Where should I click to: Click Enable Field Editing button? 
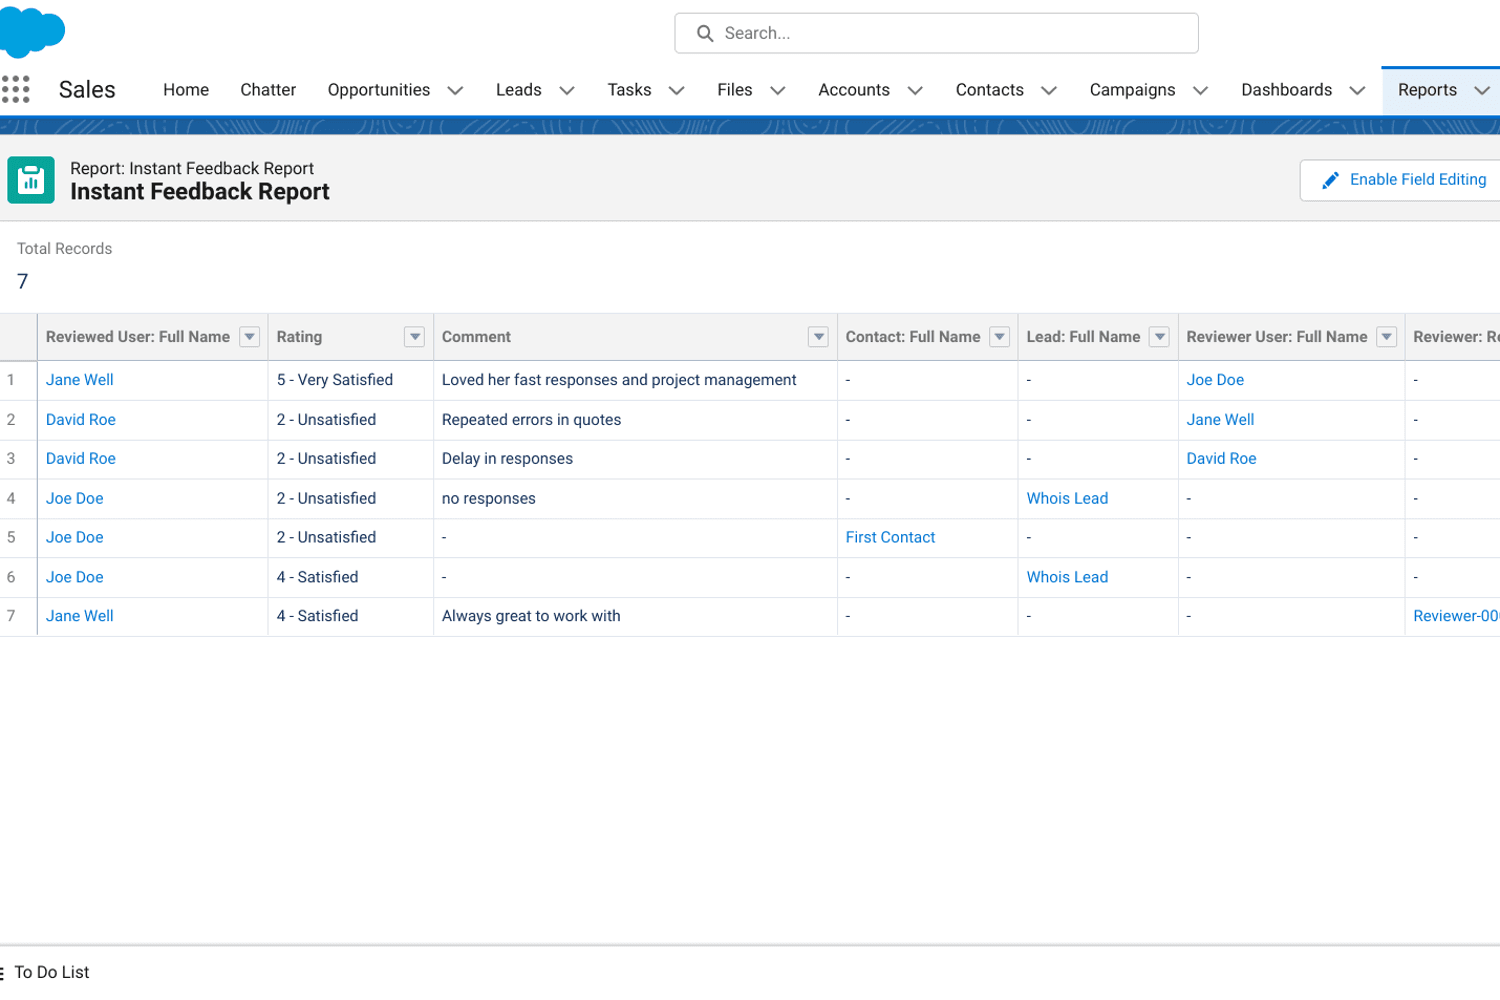pos(1400,180)
